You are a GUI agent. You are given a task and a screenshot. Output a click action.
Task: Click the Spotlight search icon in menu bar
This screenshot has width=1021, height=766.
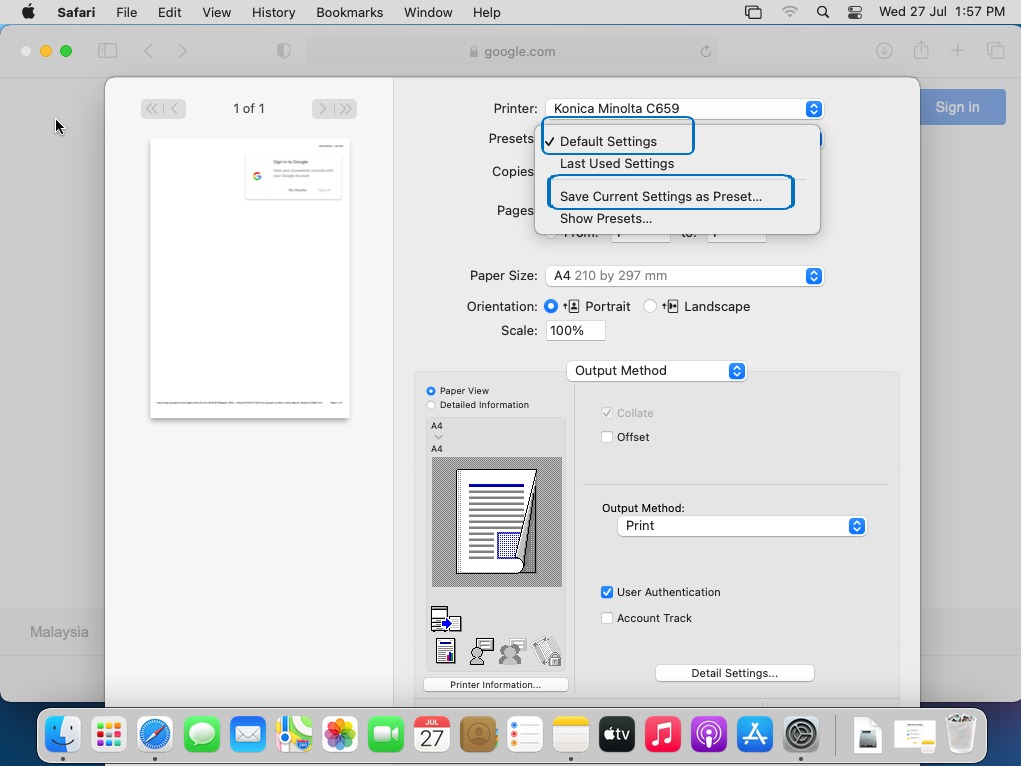pos(822,12)
